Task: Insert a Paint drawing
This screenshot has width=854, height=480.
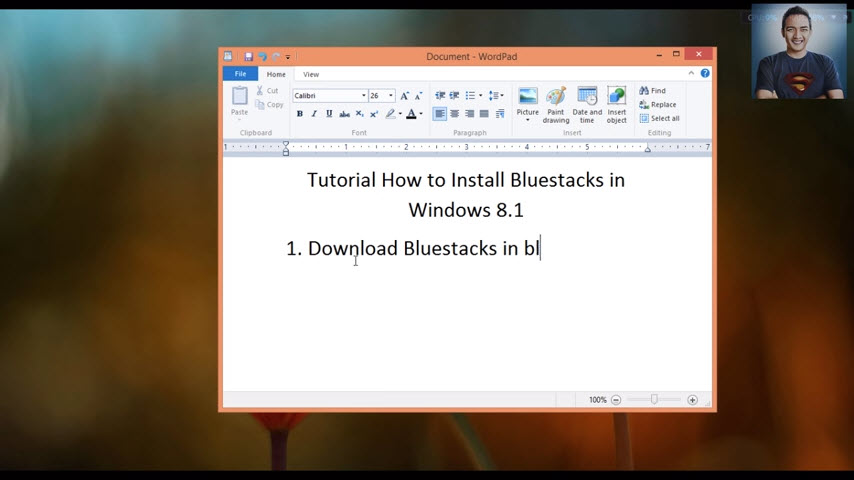Action: point(556,104)
